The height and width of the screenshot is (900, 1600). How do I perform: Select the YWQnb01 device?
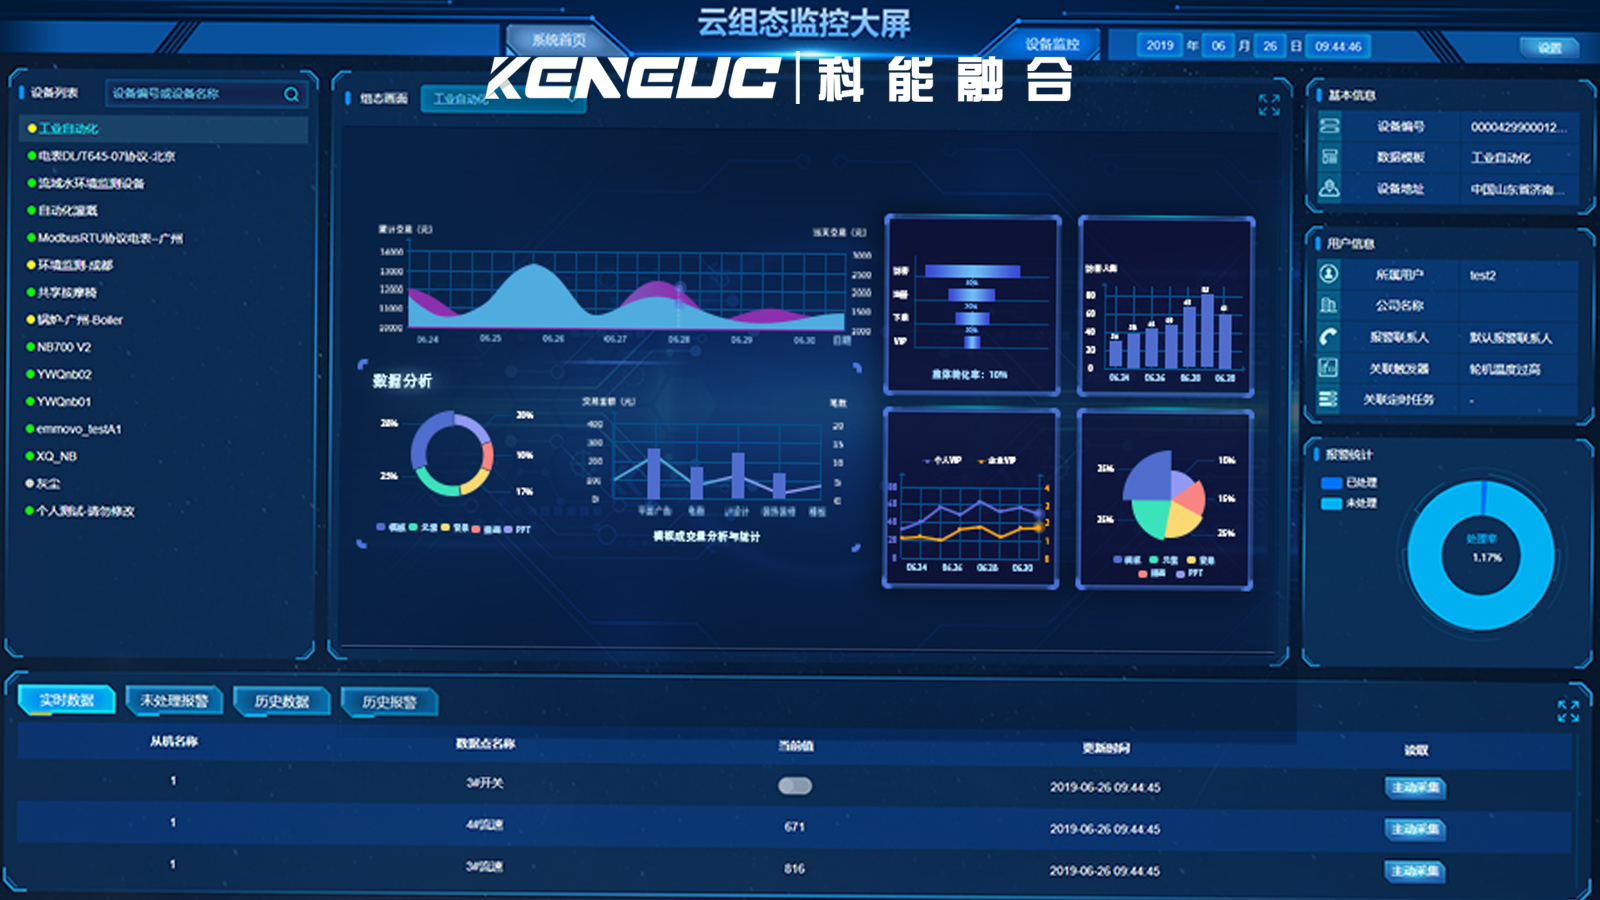(64, 401)
